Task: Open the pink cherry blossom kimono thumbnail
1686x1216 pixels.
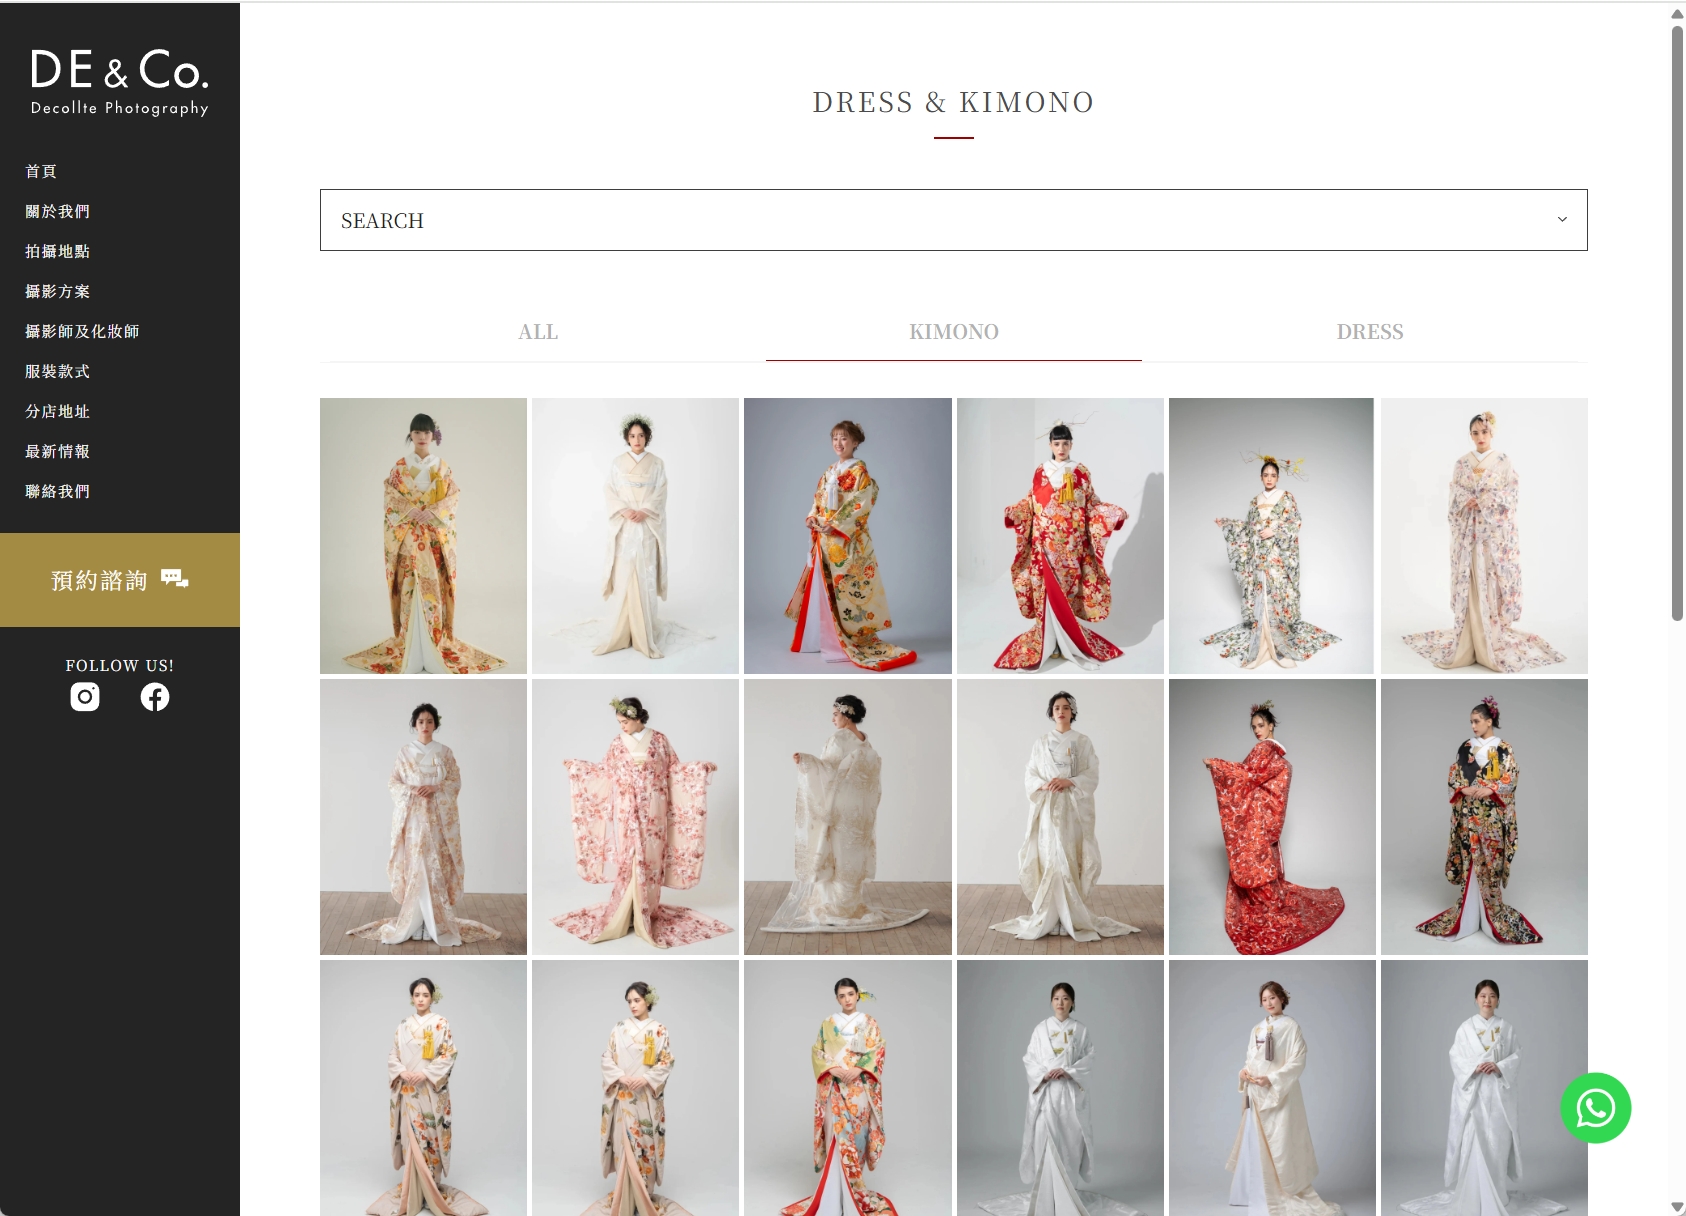Action: [635, 817]
